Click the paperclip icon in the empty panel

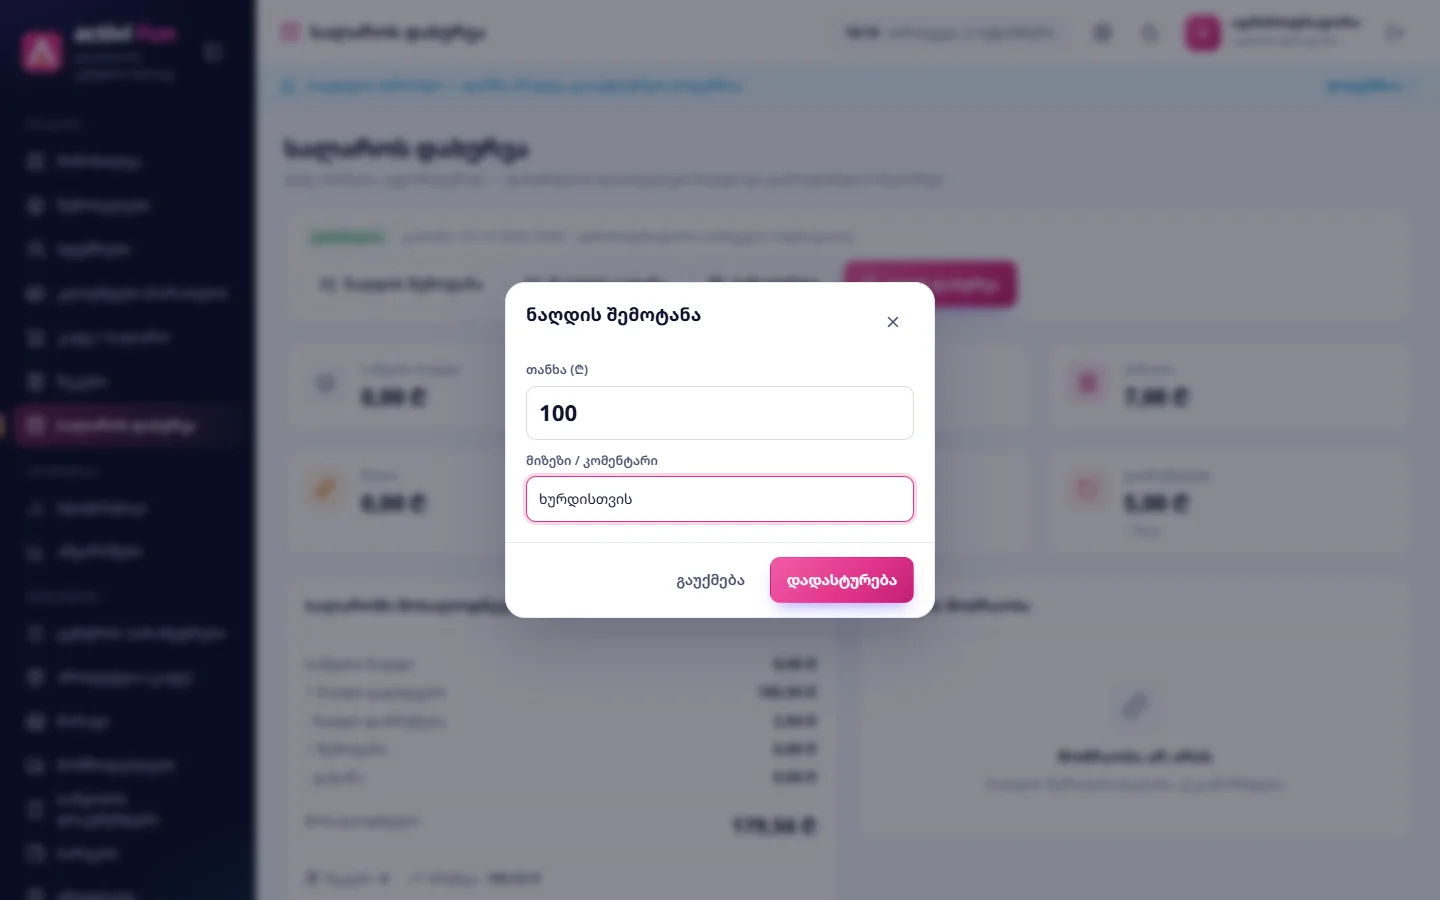pos(1135,706)
